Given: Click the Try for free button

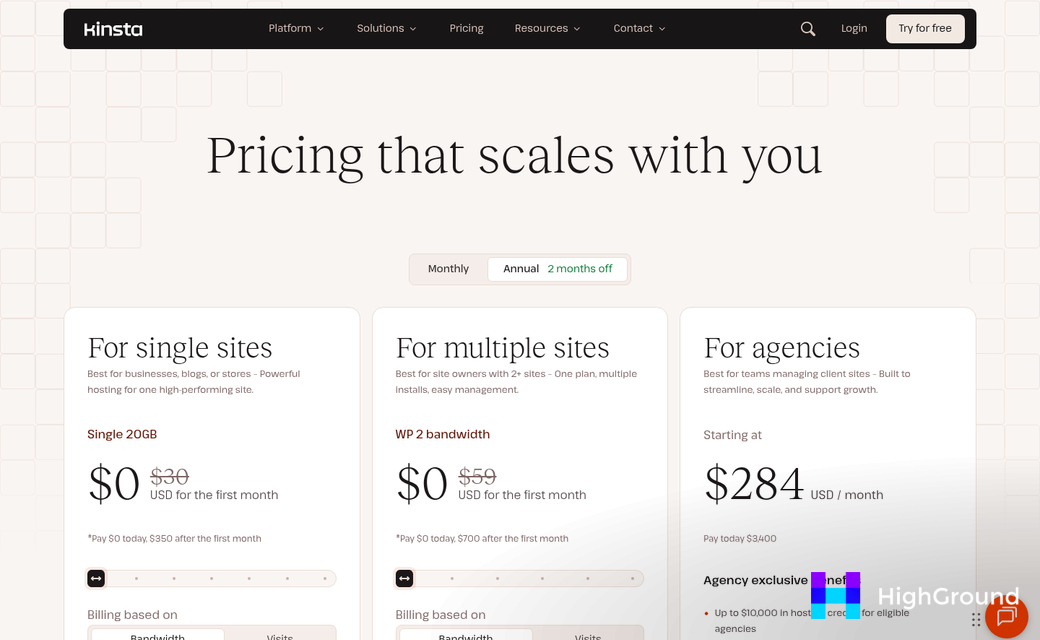Looking at the screenshot, I should pyautogui.click(x=925, y=28).
